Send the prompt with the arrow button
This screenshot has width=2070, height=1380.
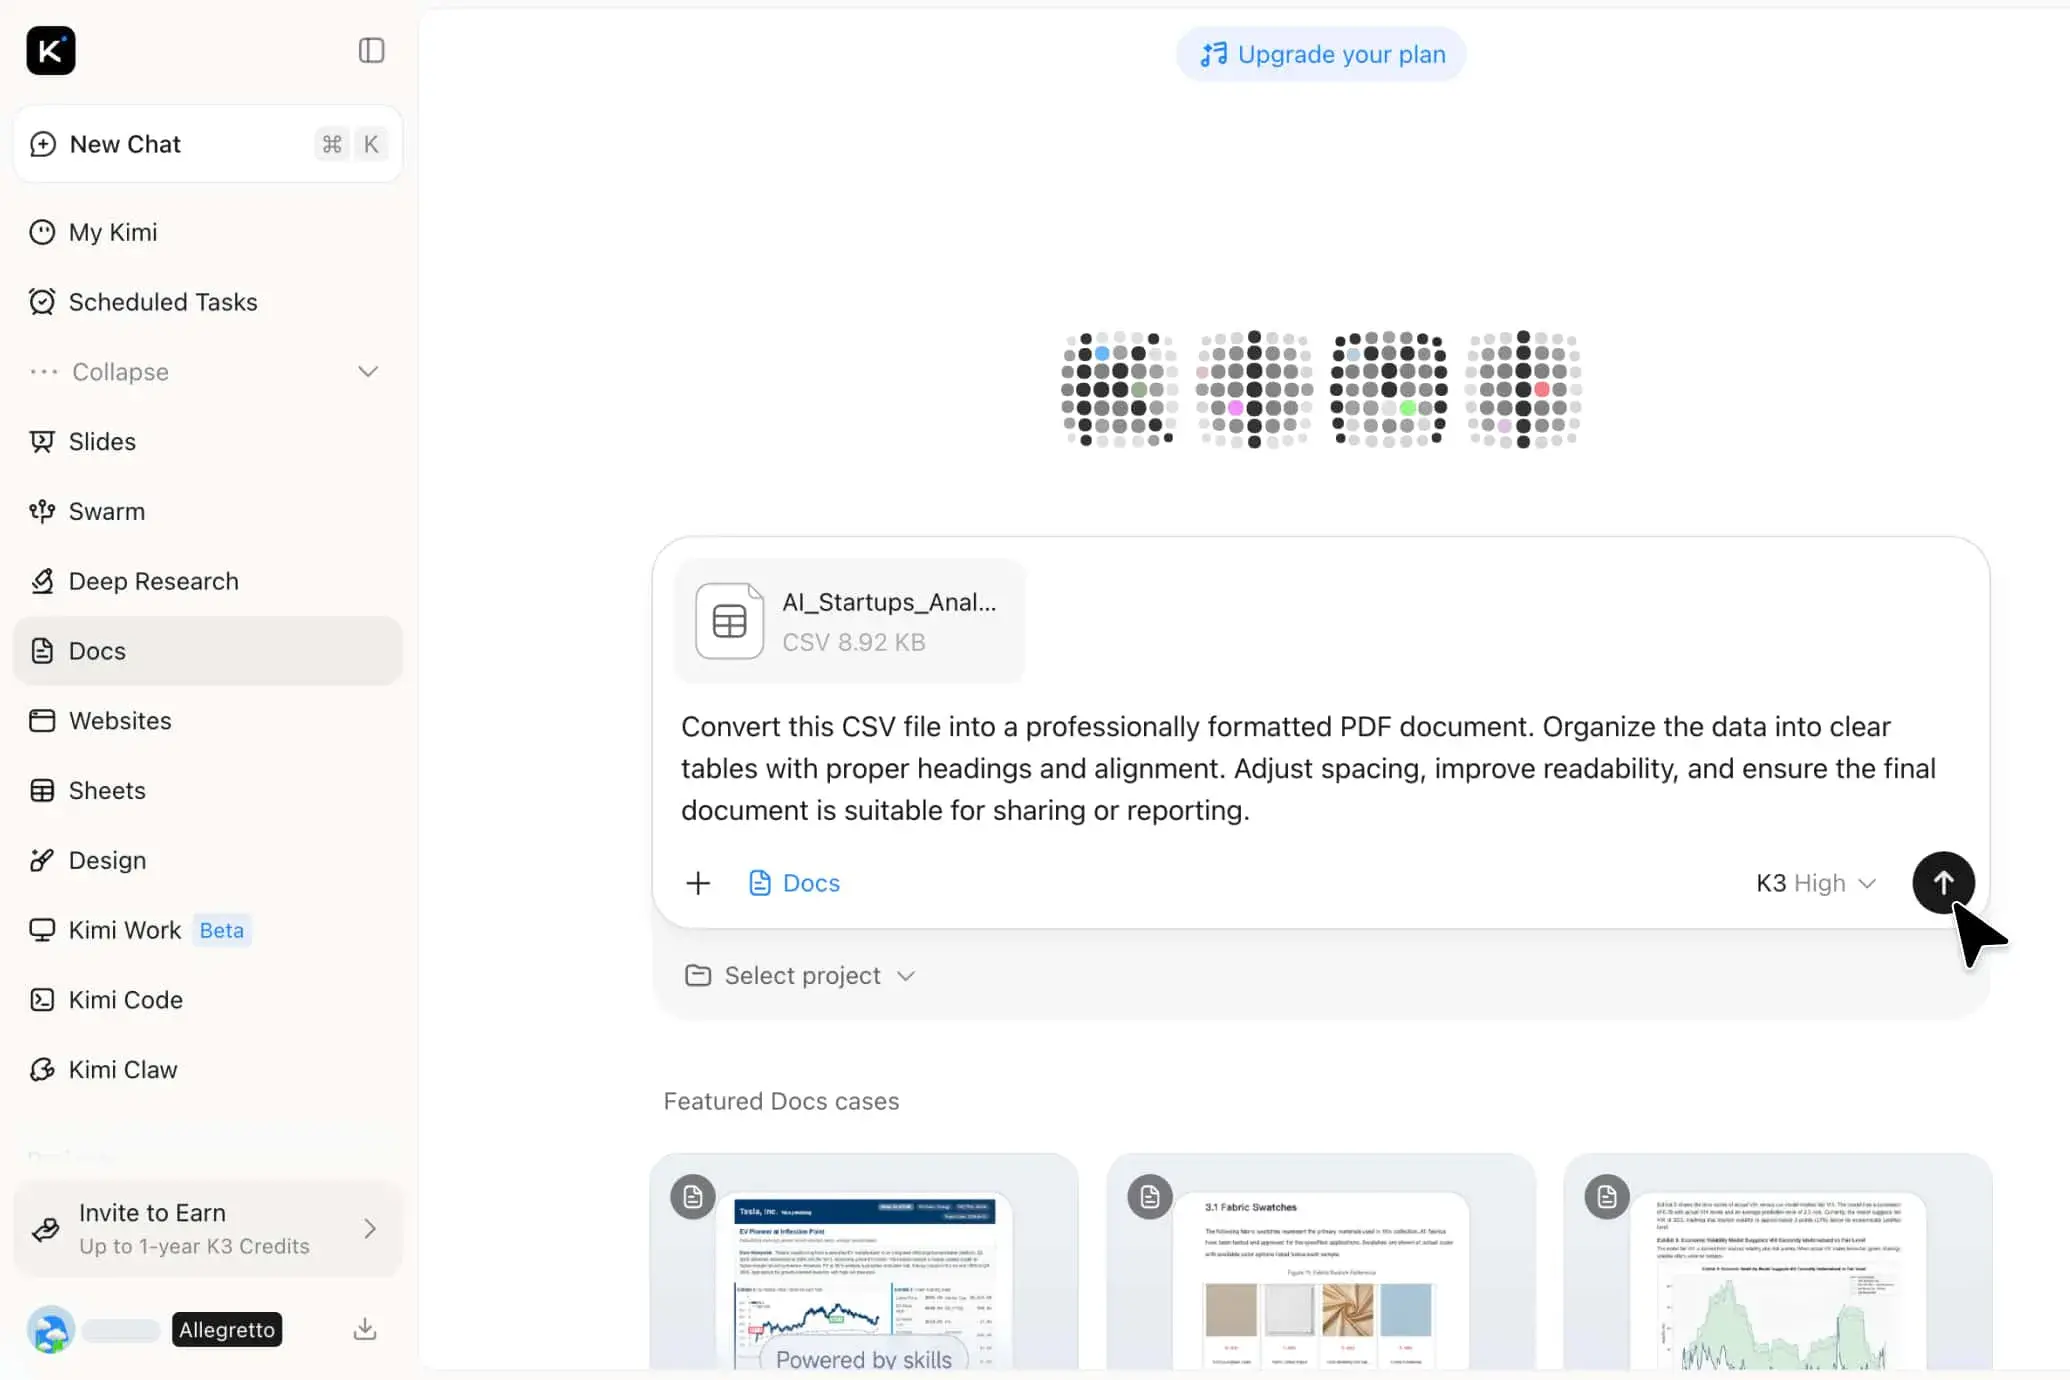[1943, 882]
